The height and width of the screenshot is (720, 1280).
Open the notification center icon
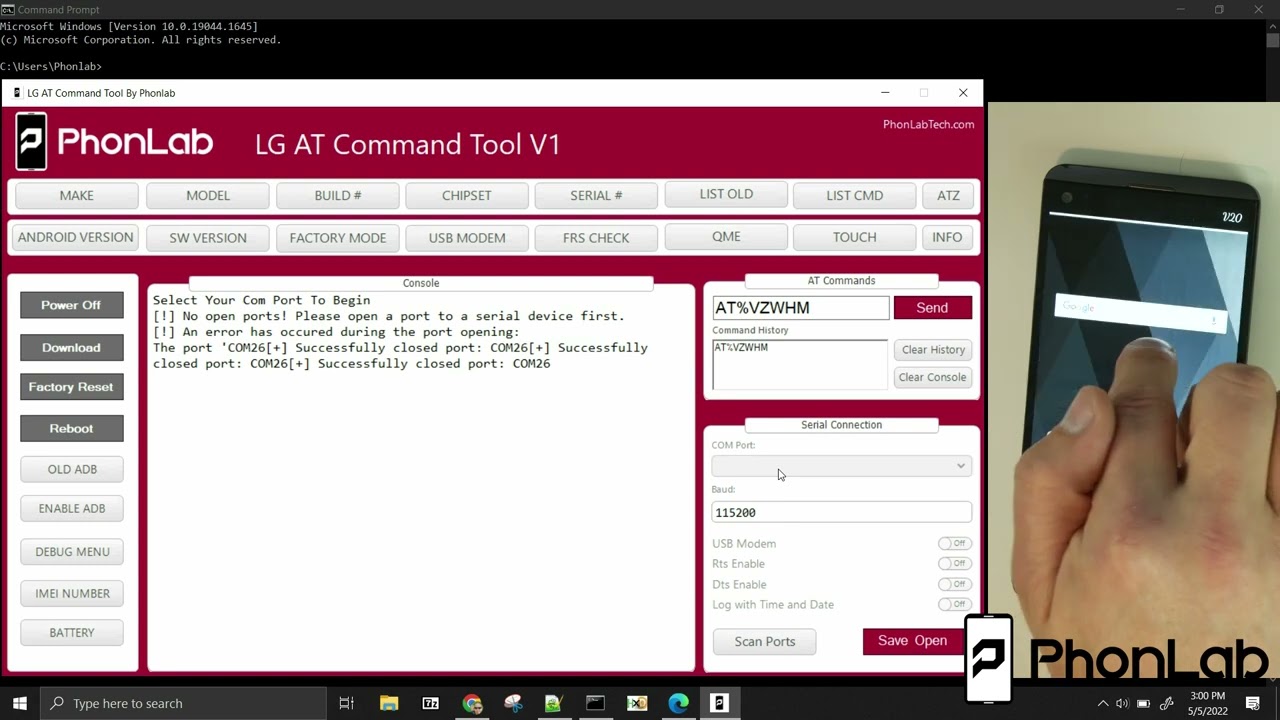[1253, 703]
